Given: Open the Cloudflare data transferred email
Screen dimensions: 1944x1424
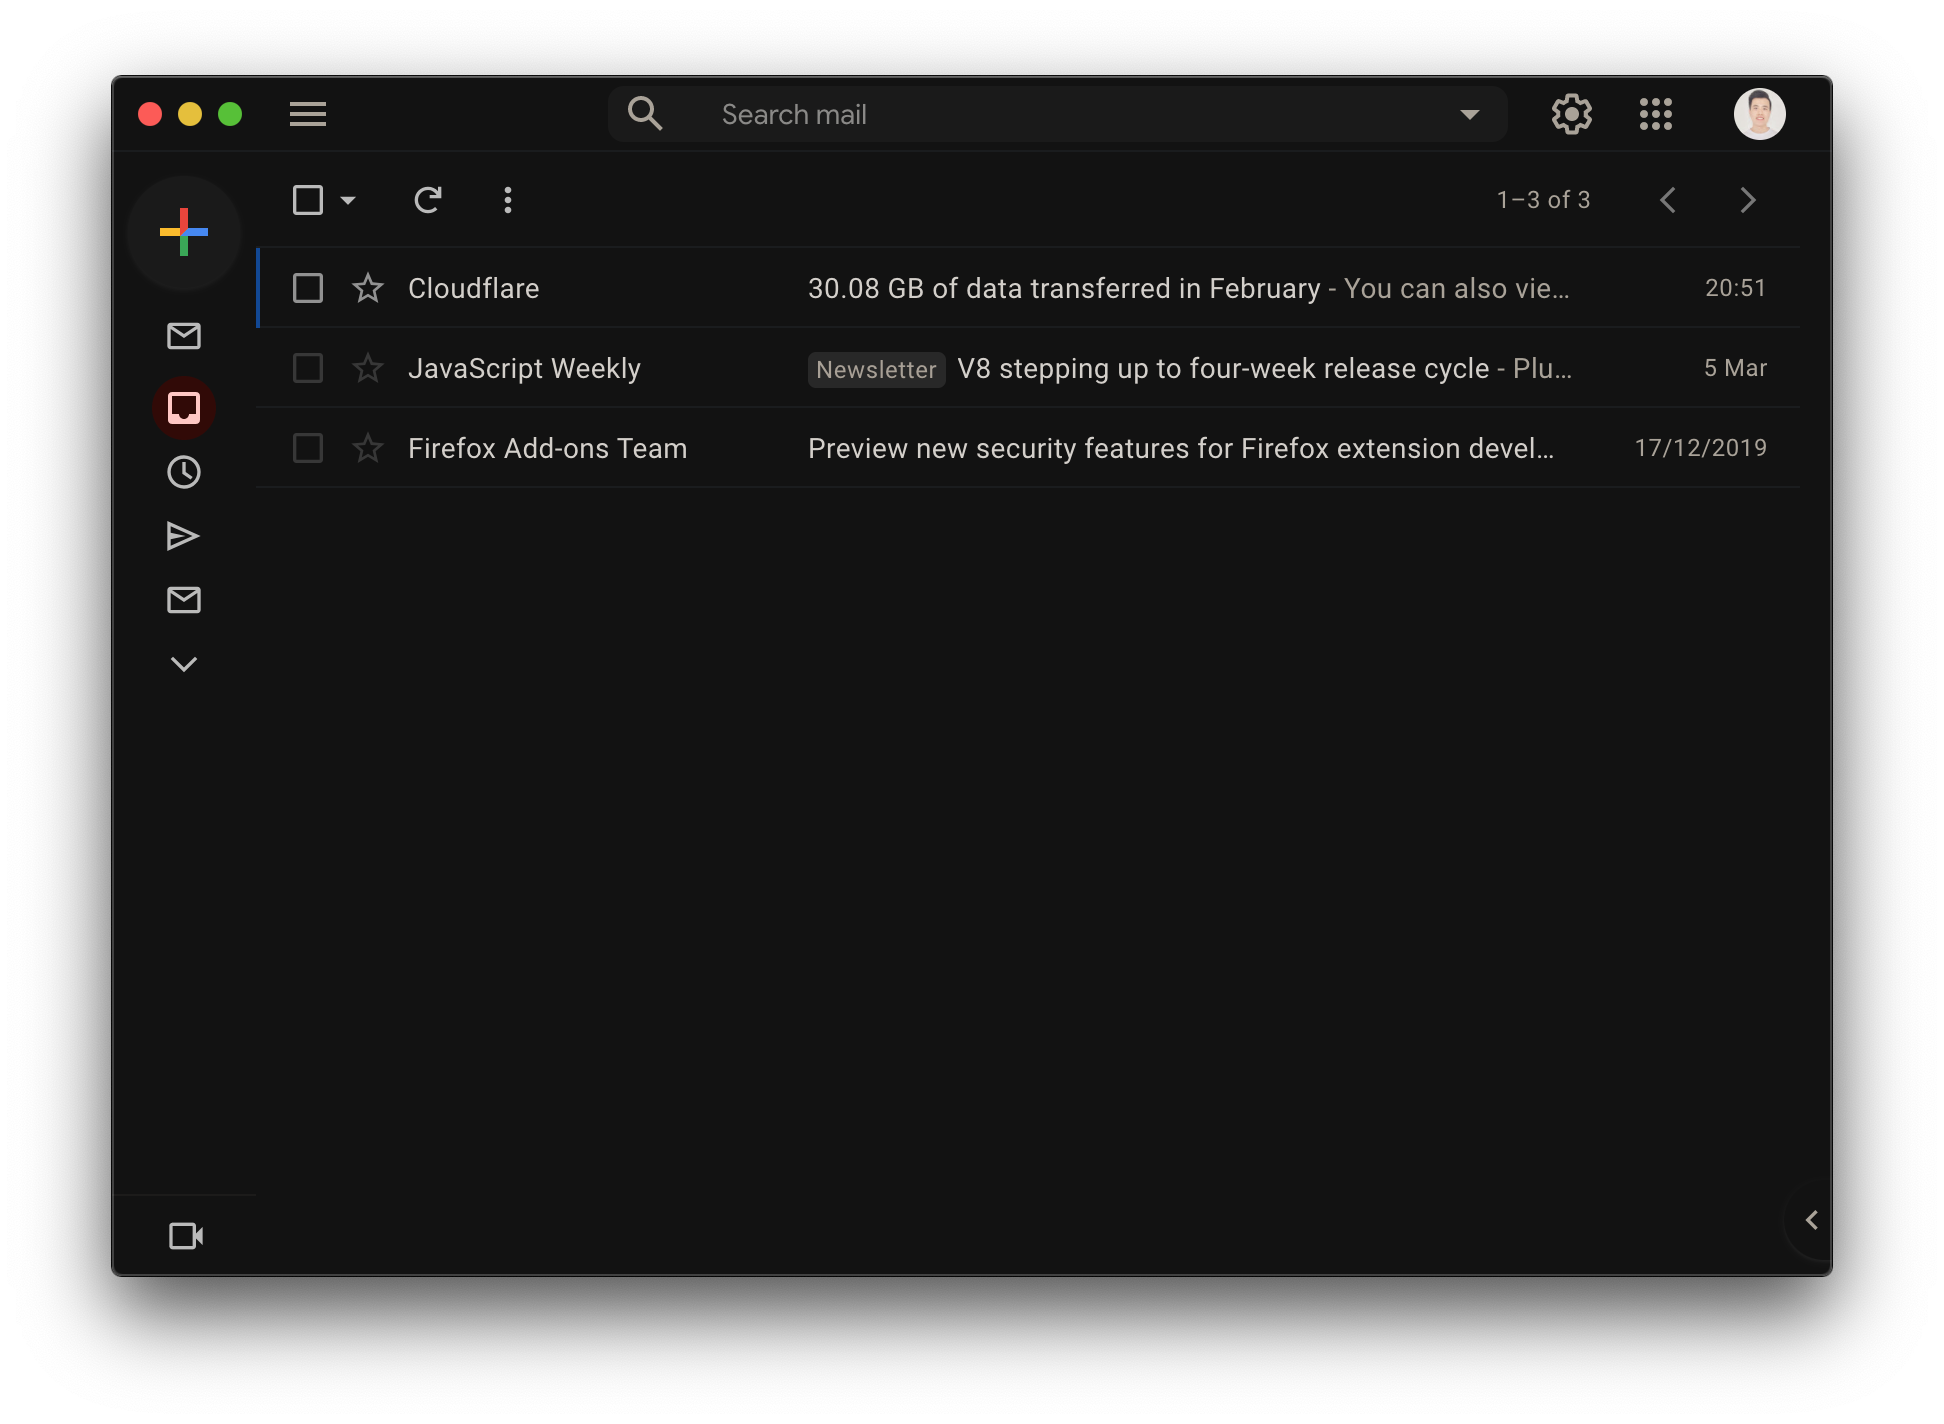Looking at the screenshot, I should 1063,288.
